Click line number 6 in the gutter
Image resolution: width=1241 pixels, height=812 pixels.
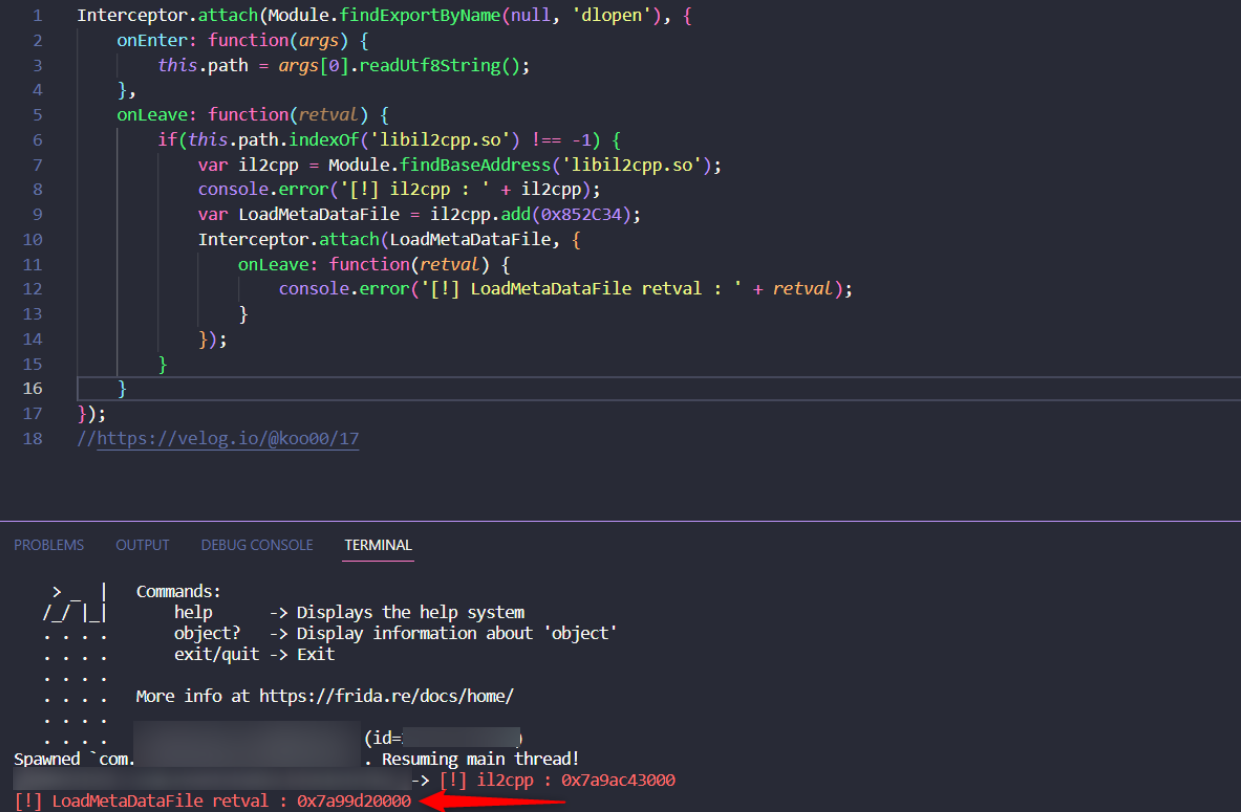click(37, 140)
